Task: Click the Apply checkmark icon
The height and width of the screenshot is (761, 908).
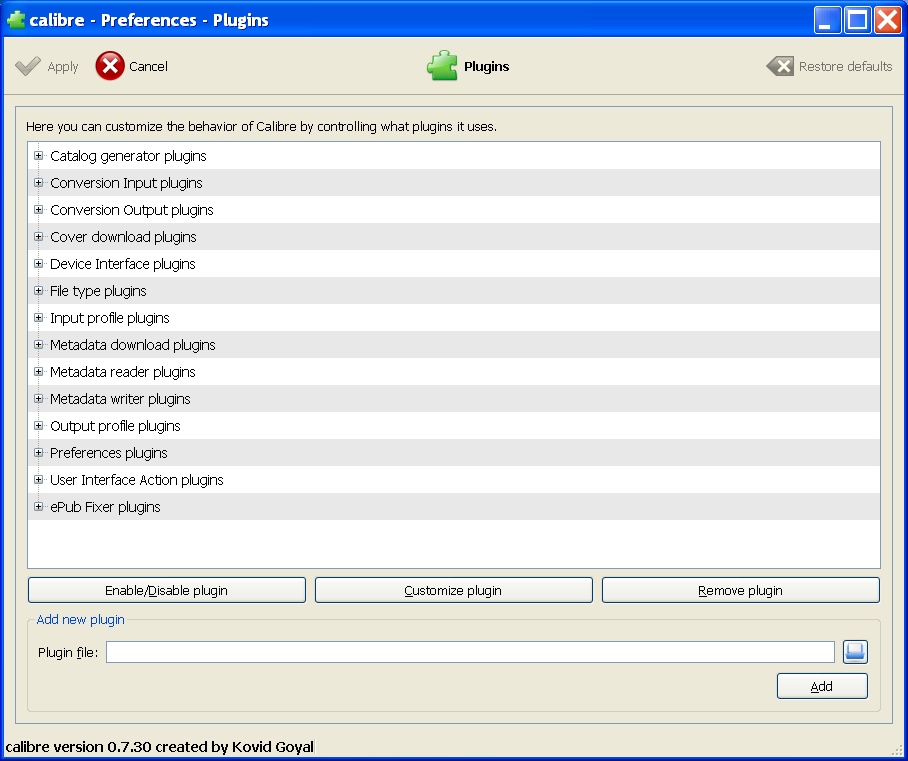Action: click(x=28, y=66)
